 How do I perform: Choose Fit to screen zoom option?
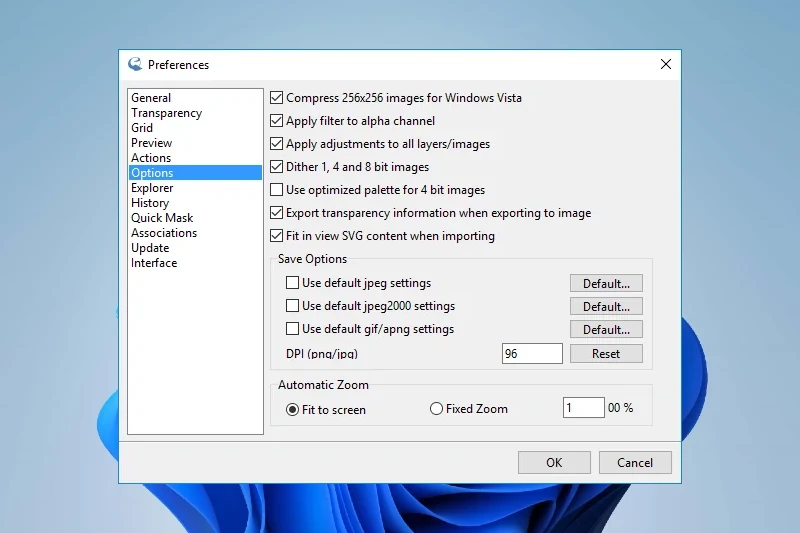[293, 409]
